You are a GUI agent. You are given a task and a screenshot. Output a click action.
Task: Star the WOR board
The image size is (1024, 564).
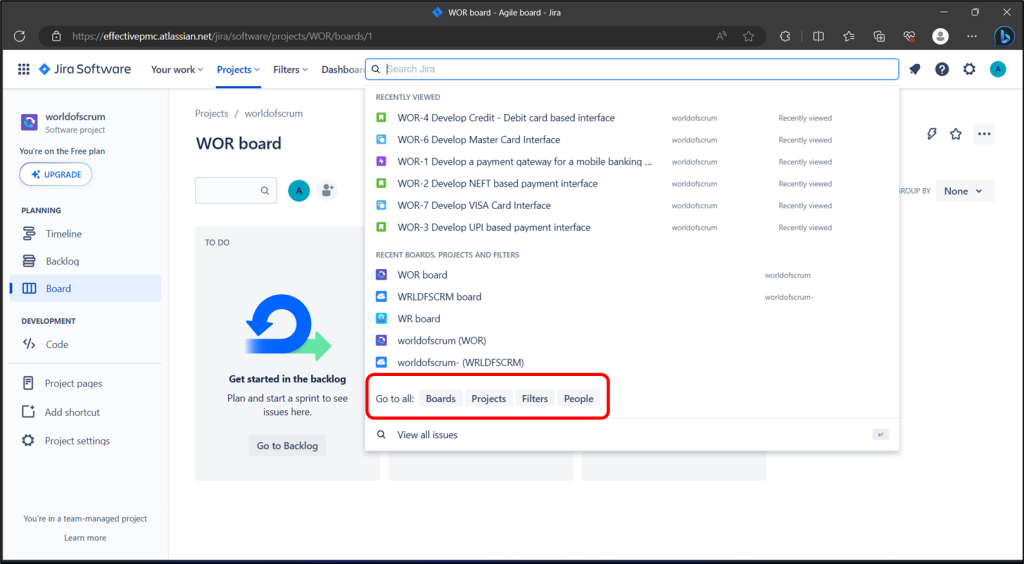(x=956, y=134)
